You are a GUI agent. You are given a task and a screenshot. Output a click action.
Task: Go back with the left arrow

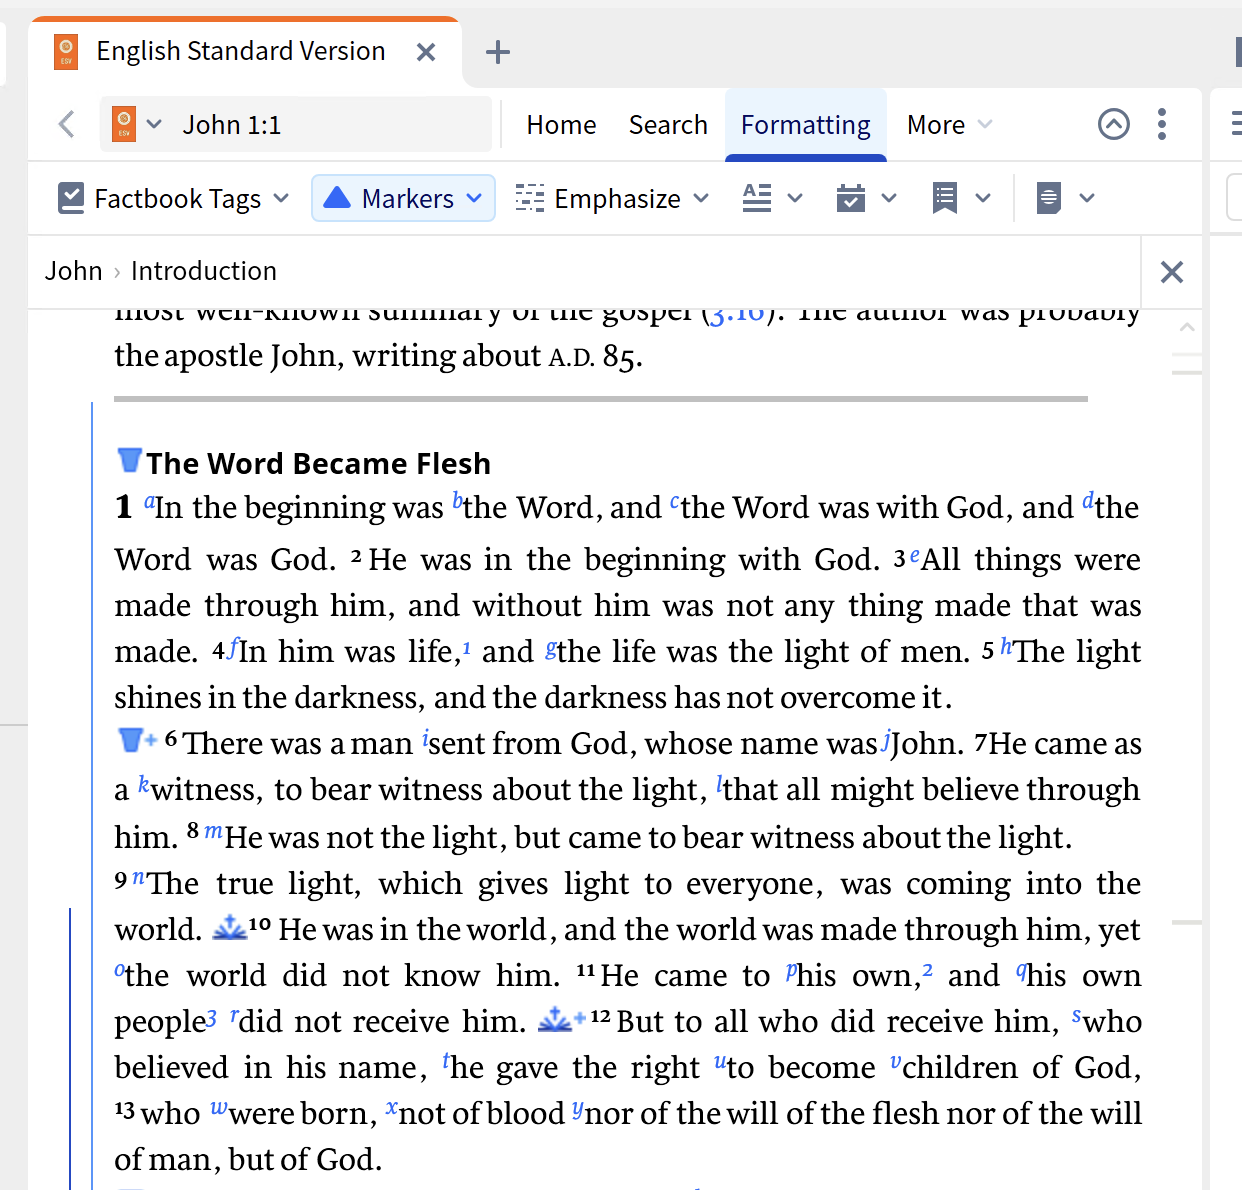(x=67, y=124)
